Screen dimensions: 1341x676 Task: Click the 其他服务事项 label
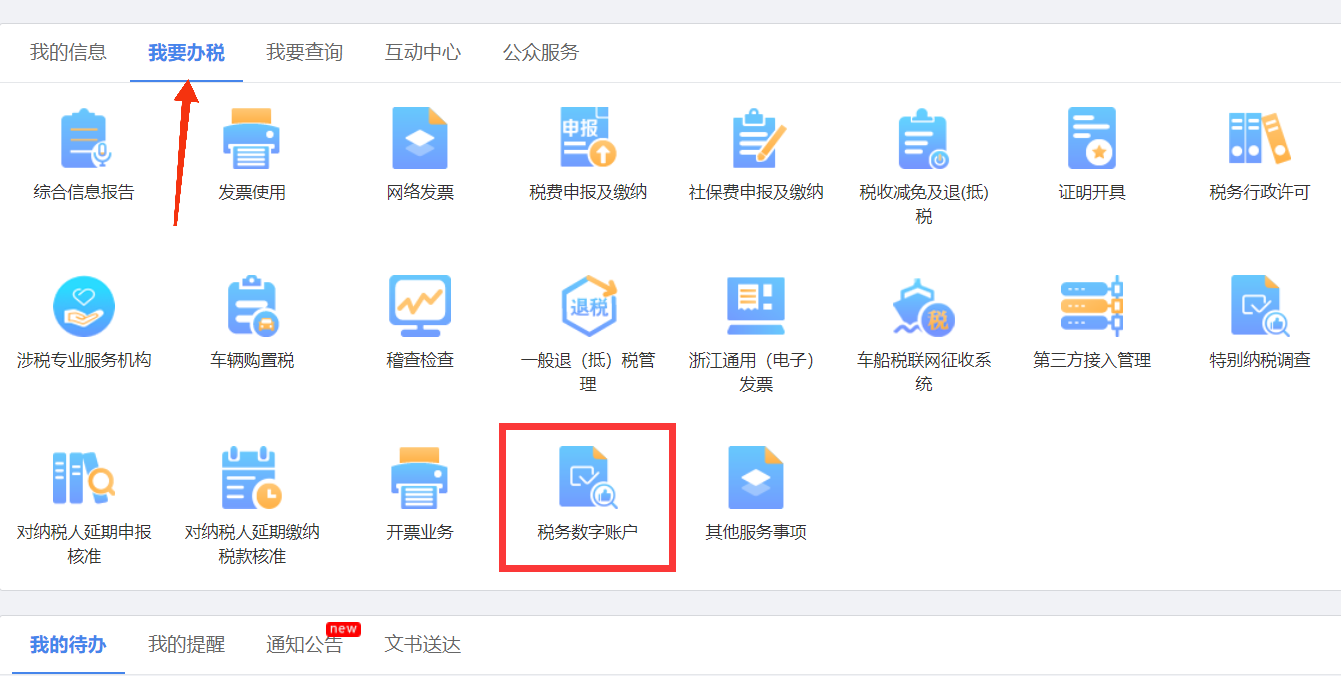click(x=757, y=532)
